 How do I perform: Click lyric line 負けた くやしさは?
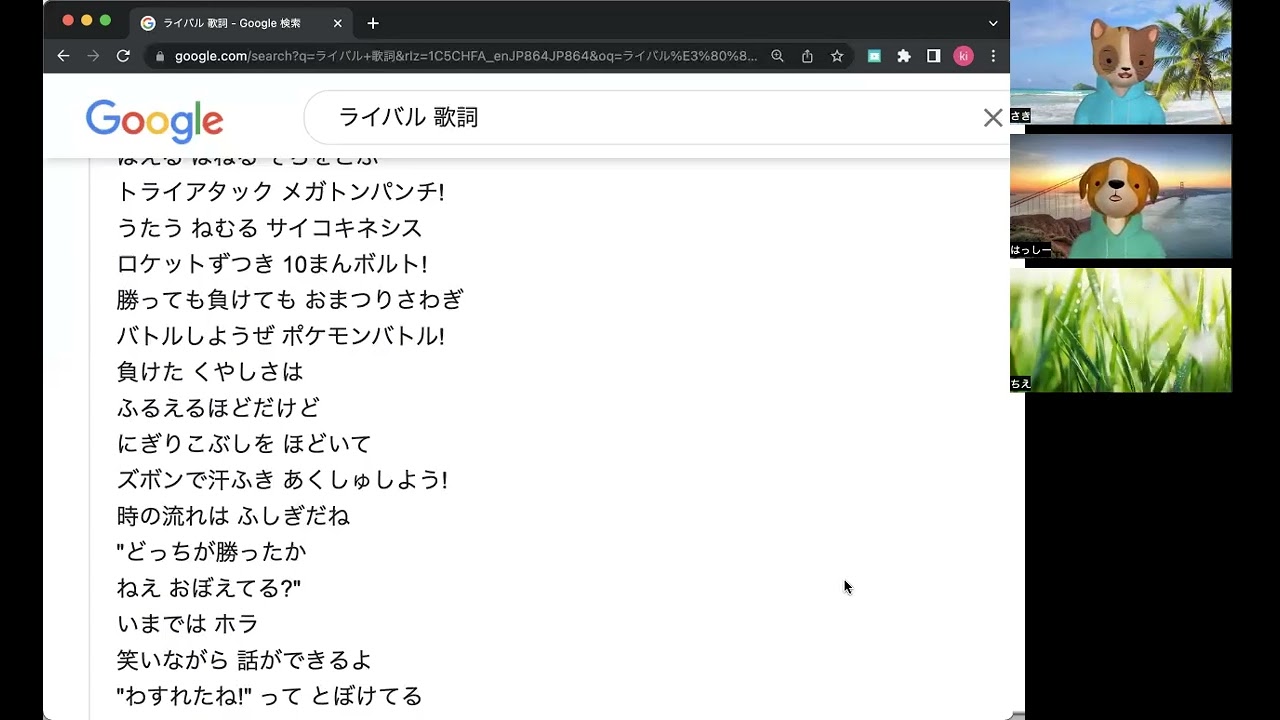tap(210, 372)
